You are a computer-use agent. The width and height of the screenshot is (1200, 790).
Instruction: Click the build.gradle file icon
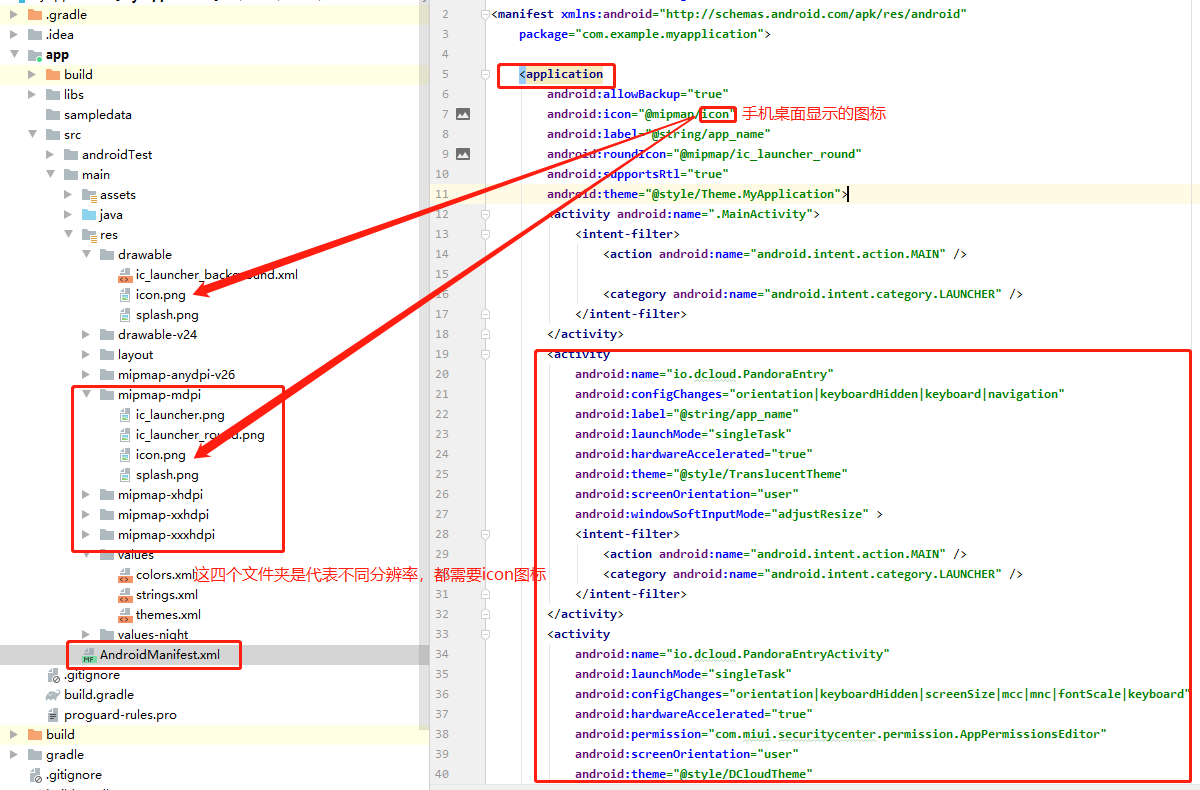(53, 695)
